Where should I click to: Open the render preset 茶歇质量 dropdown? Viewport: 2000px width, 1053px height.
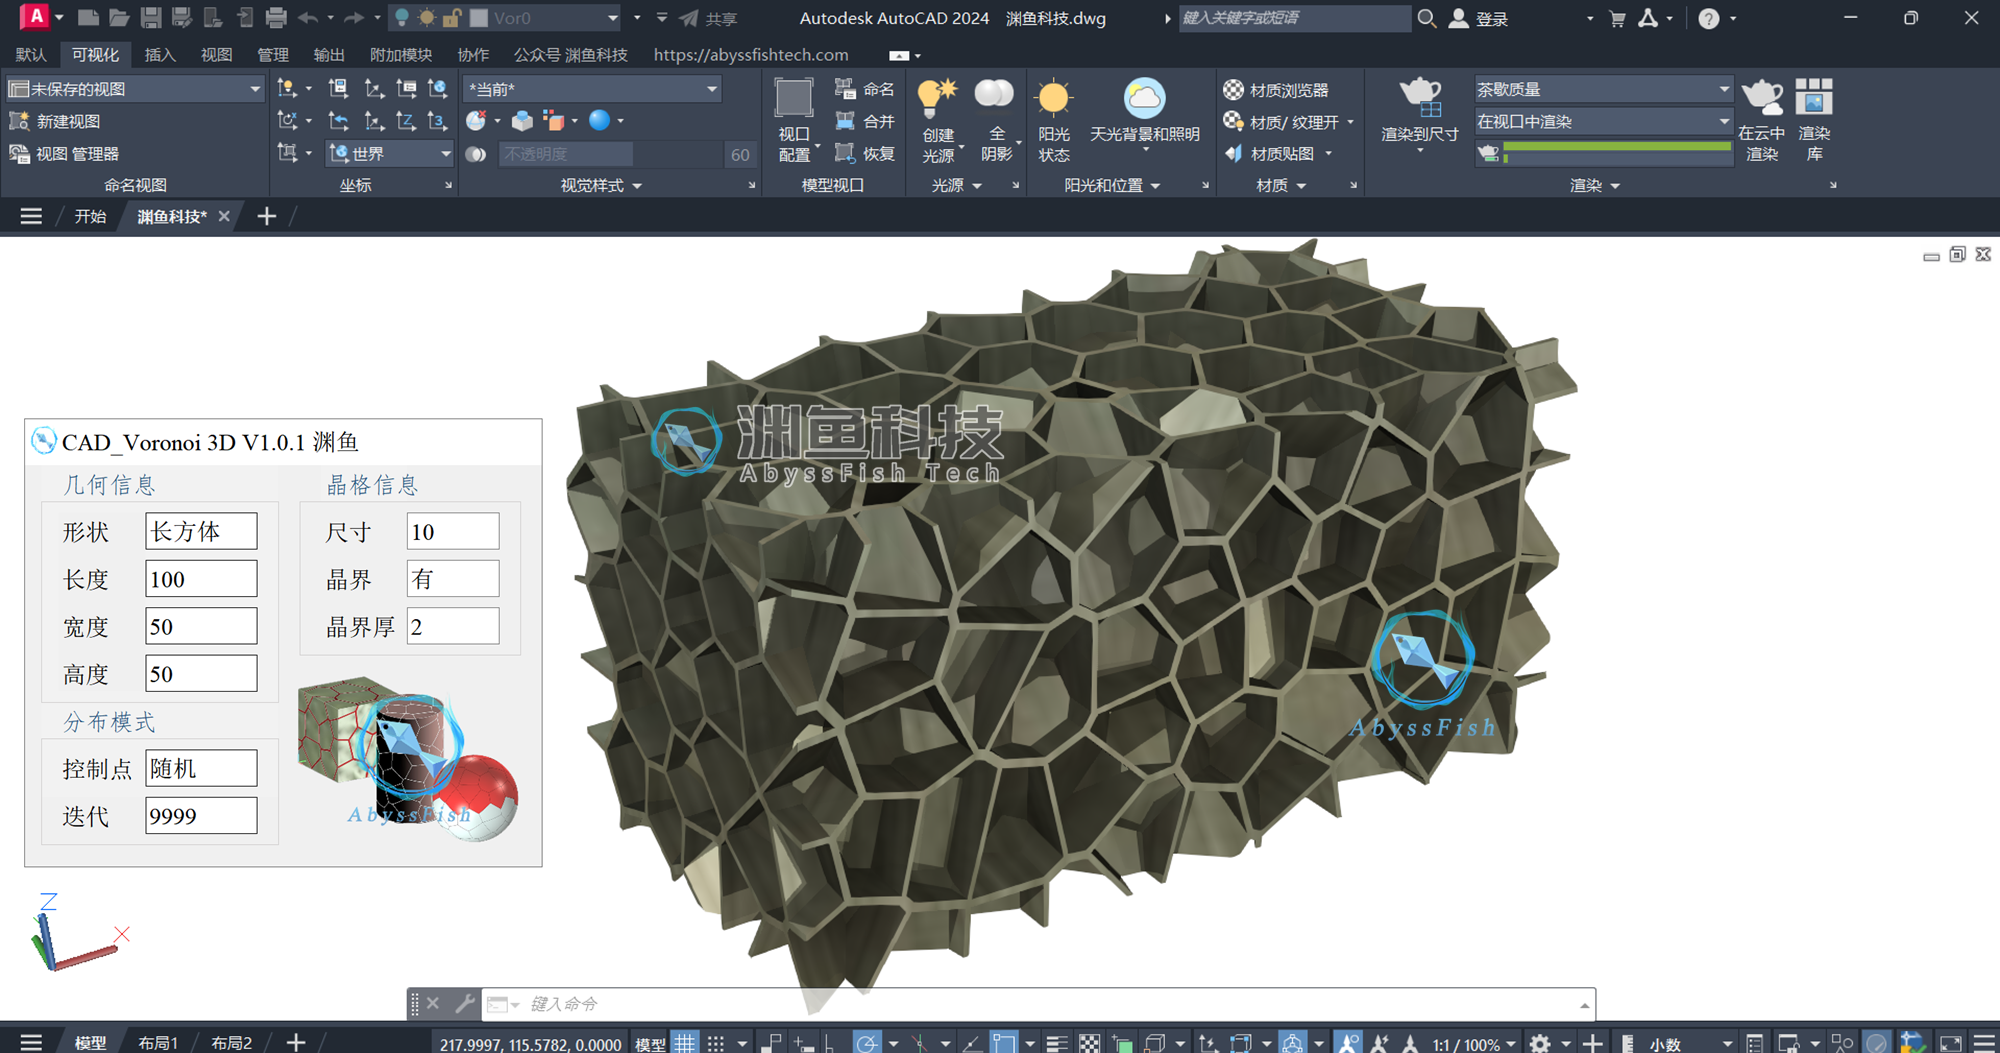point(1603,90)
